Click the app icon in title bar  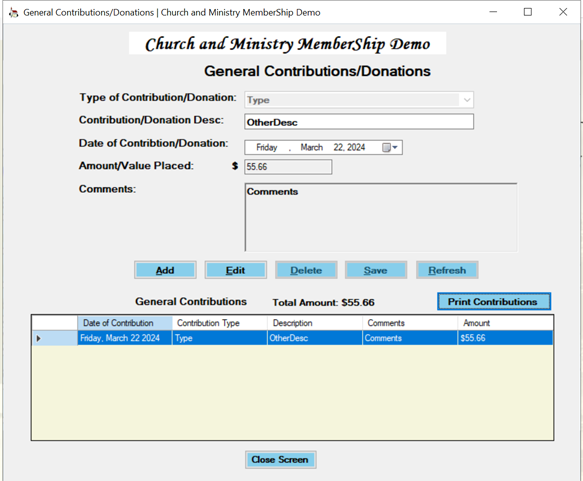13,13
